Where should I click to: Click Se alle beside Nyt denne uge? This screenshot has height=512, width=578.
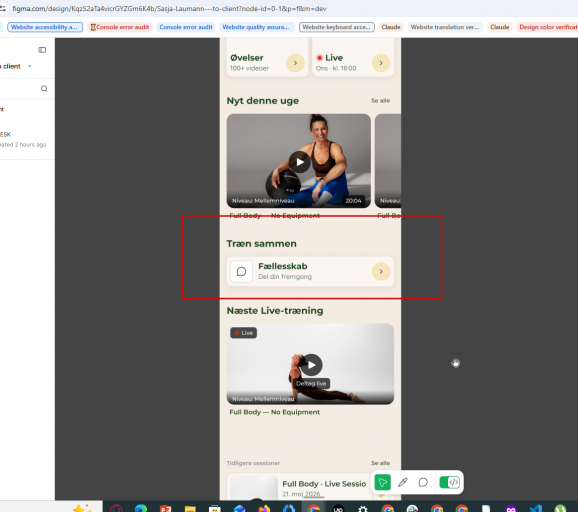380,101
